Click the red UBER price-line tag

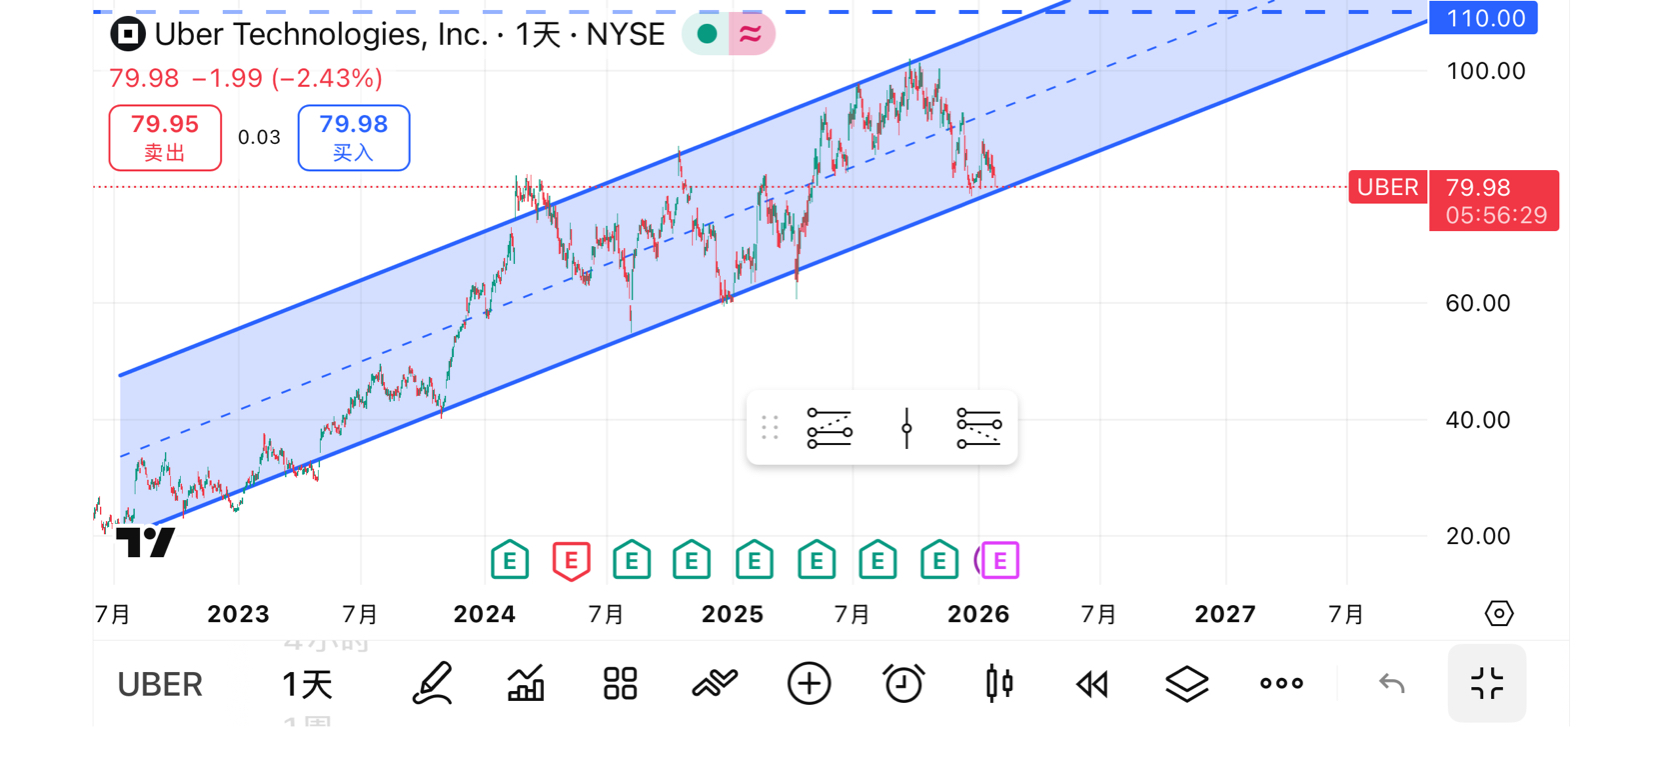tap(1387, 187)
